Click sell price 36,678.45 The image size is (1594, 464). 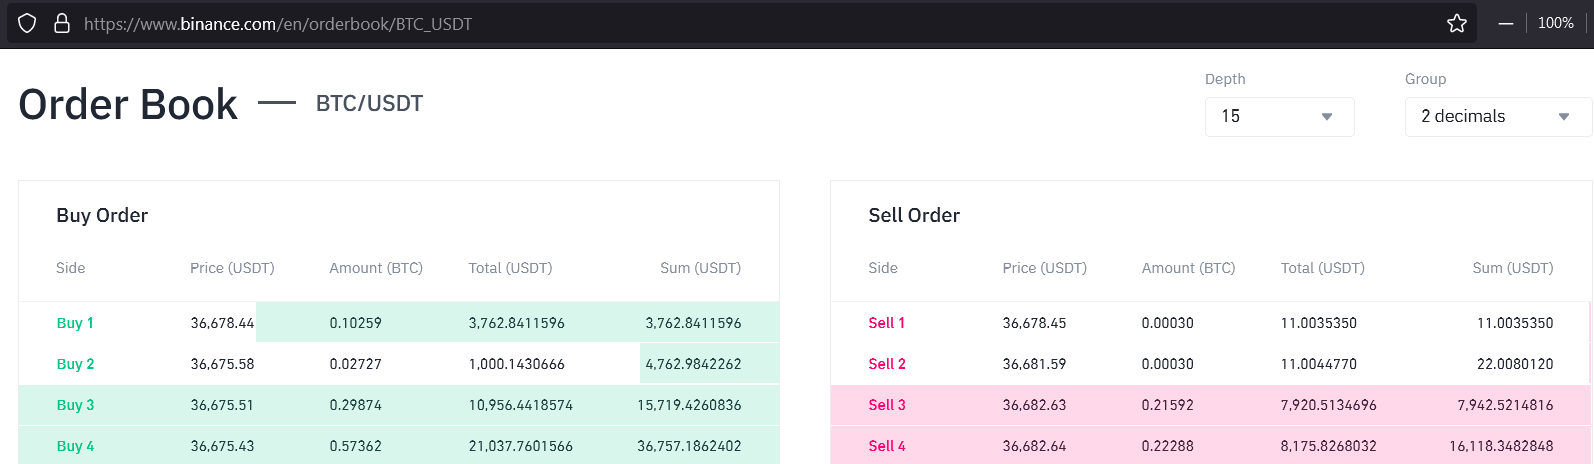tap(1034, 323)
